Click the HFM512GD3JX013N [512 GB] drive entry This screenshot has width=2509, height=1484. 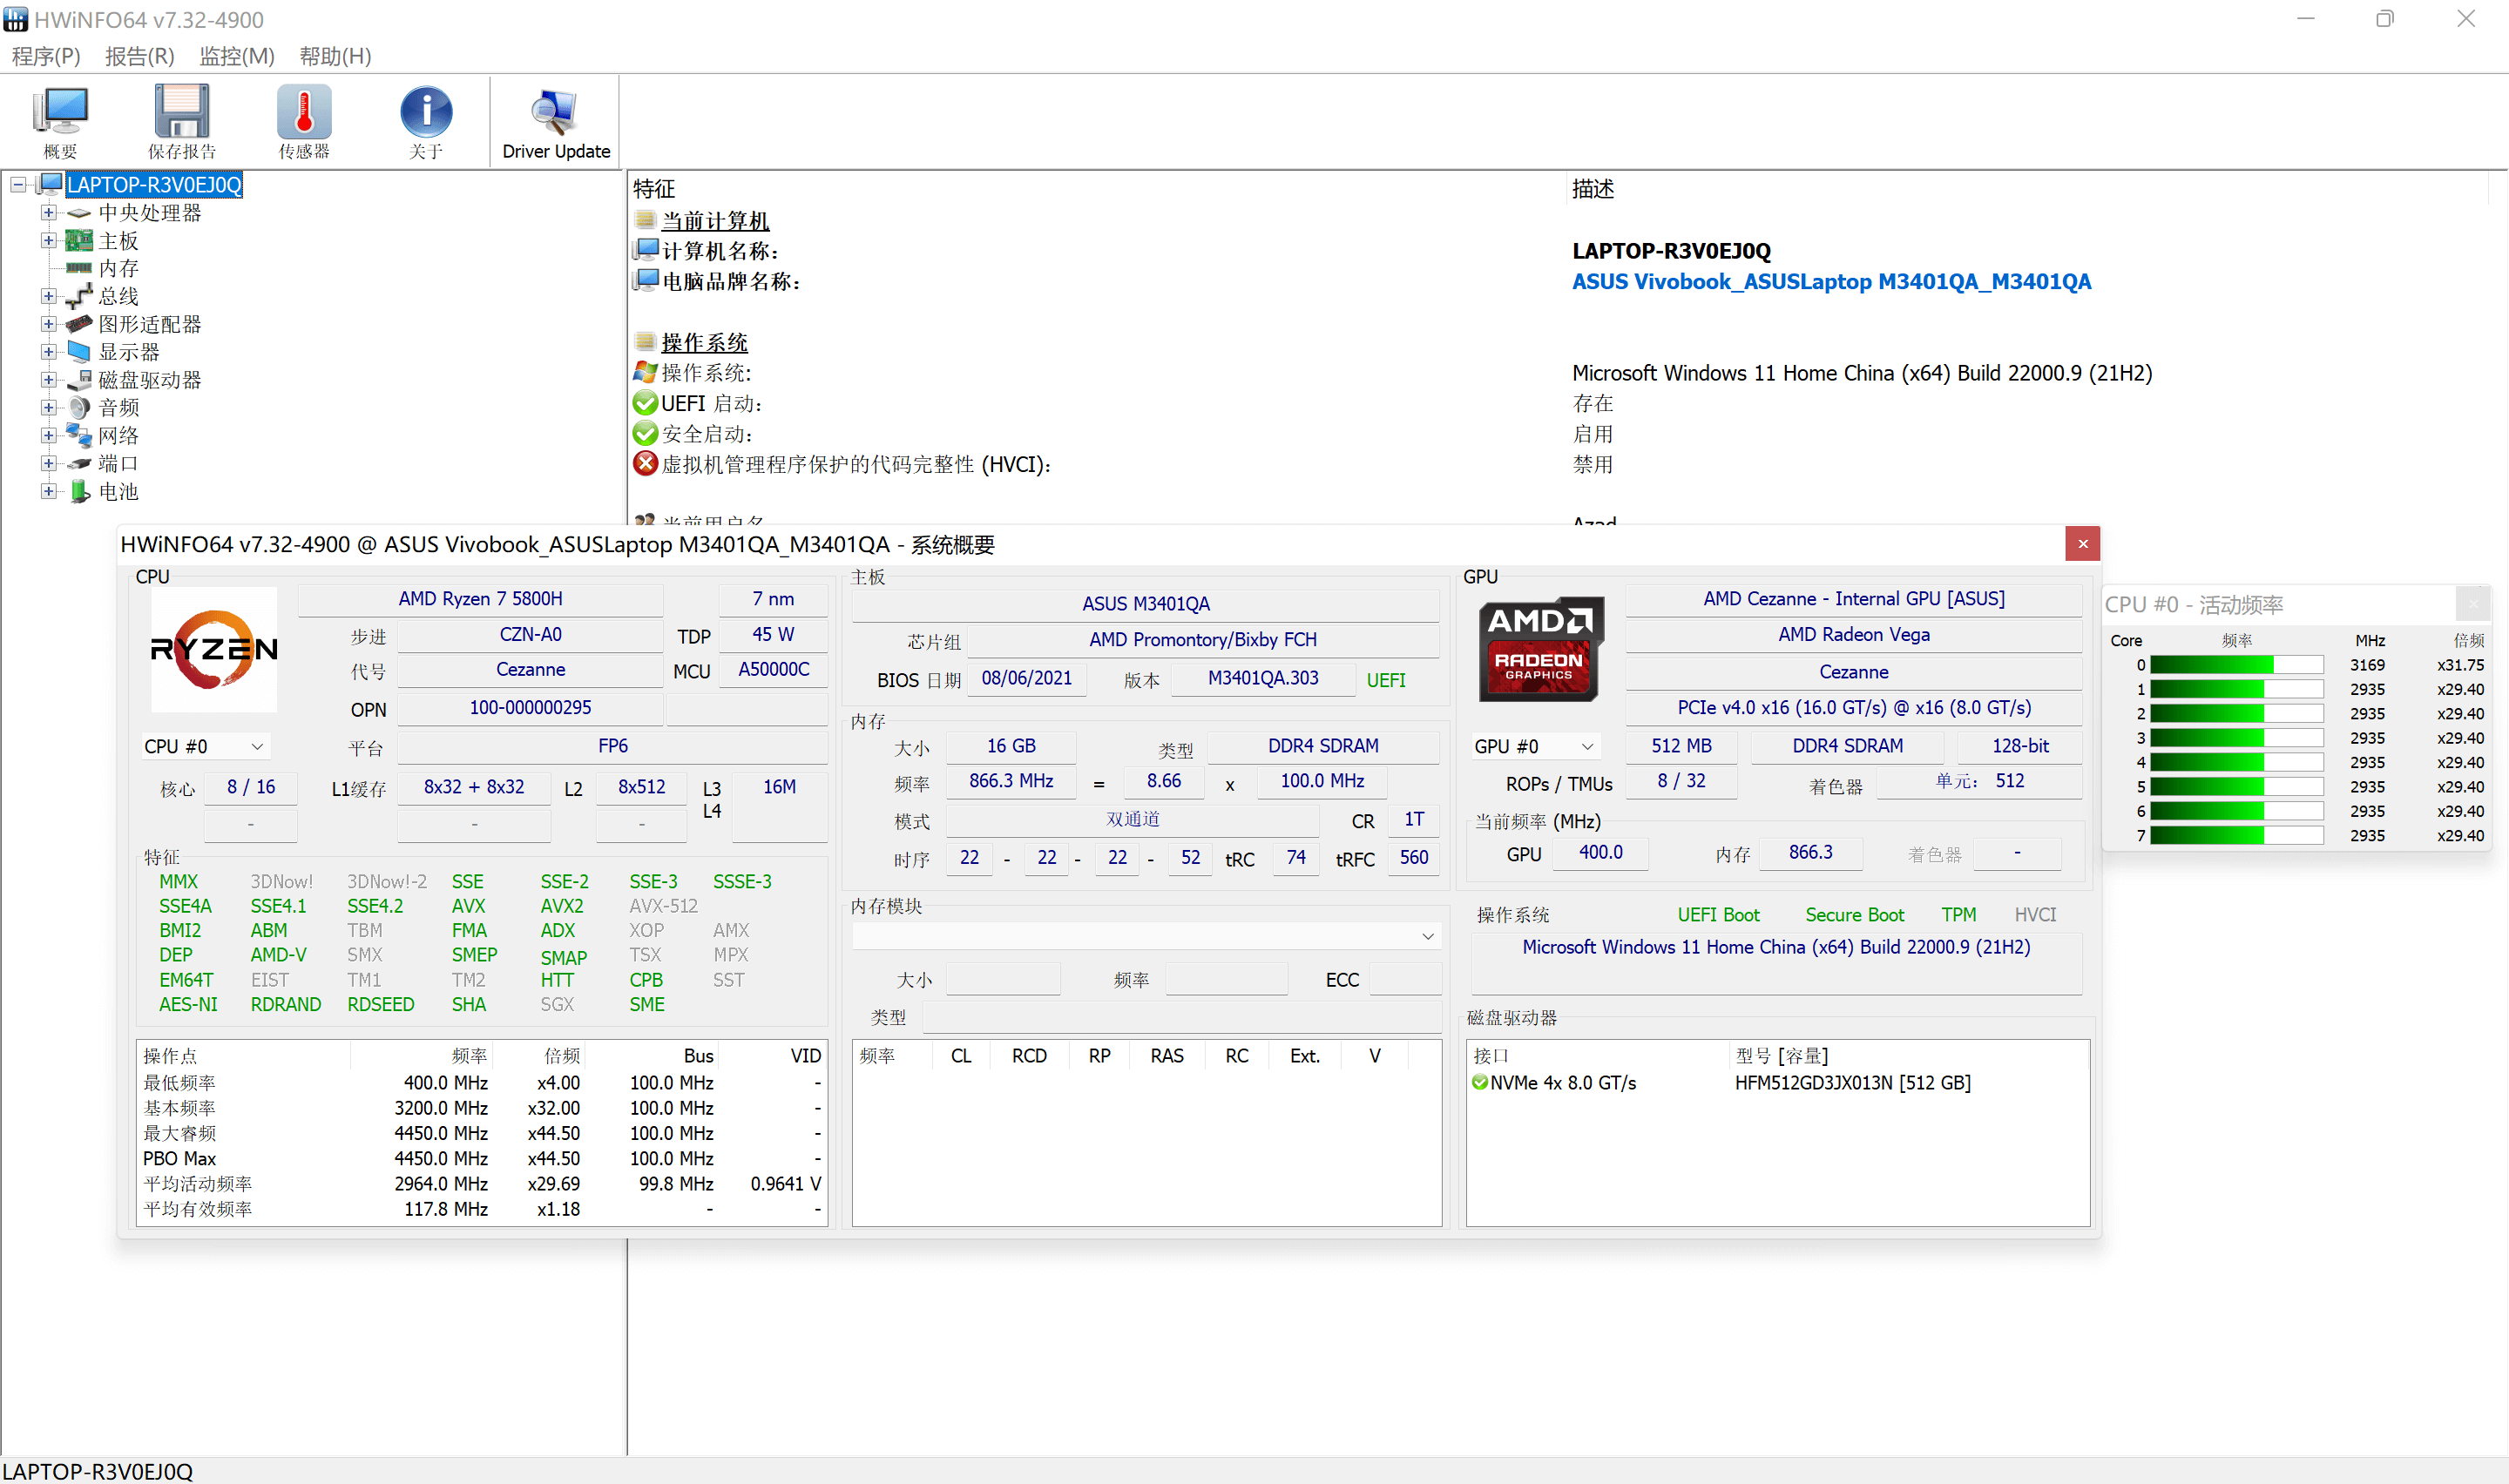(x=1852, y=1083)
